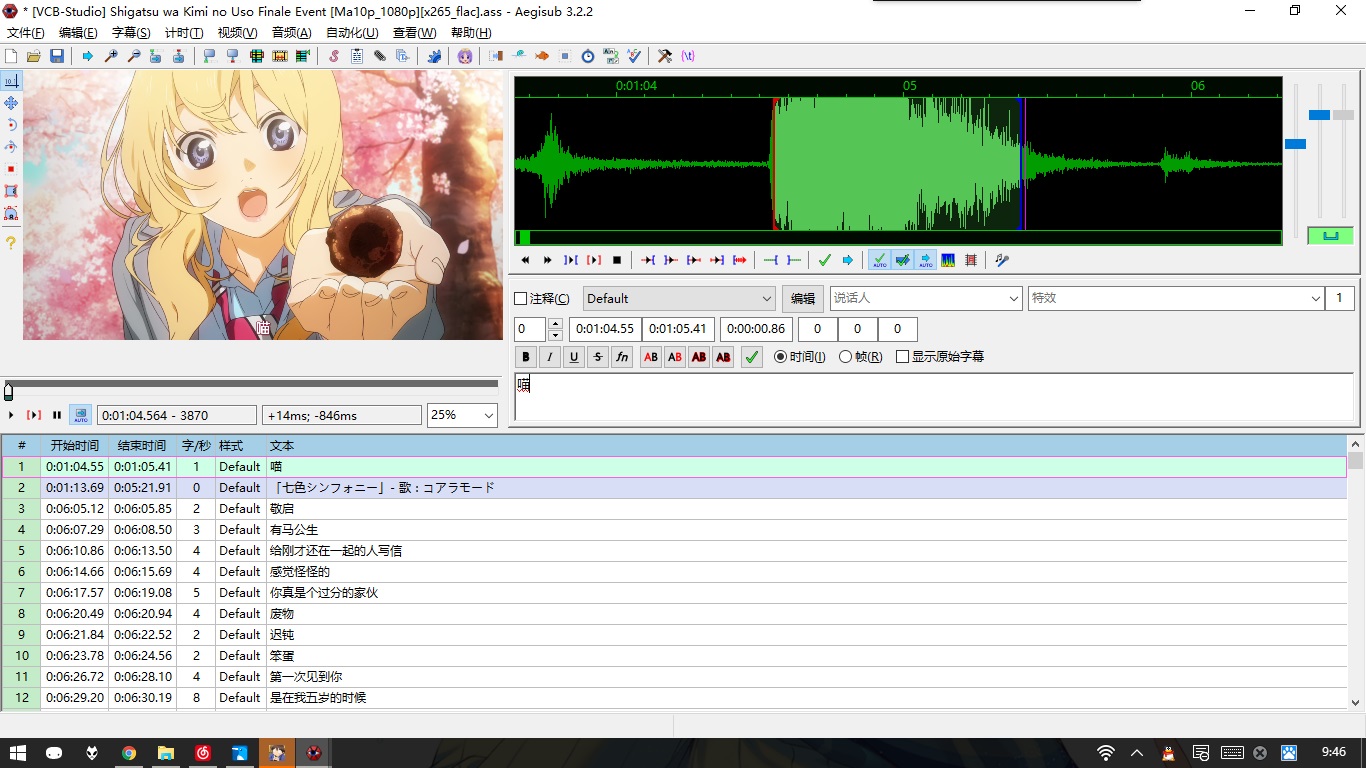Viewport: 1366px width, 768px height.
Task: Enable 显示原始字幕 show original checkbox
Action: (x=903, y=357)
